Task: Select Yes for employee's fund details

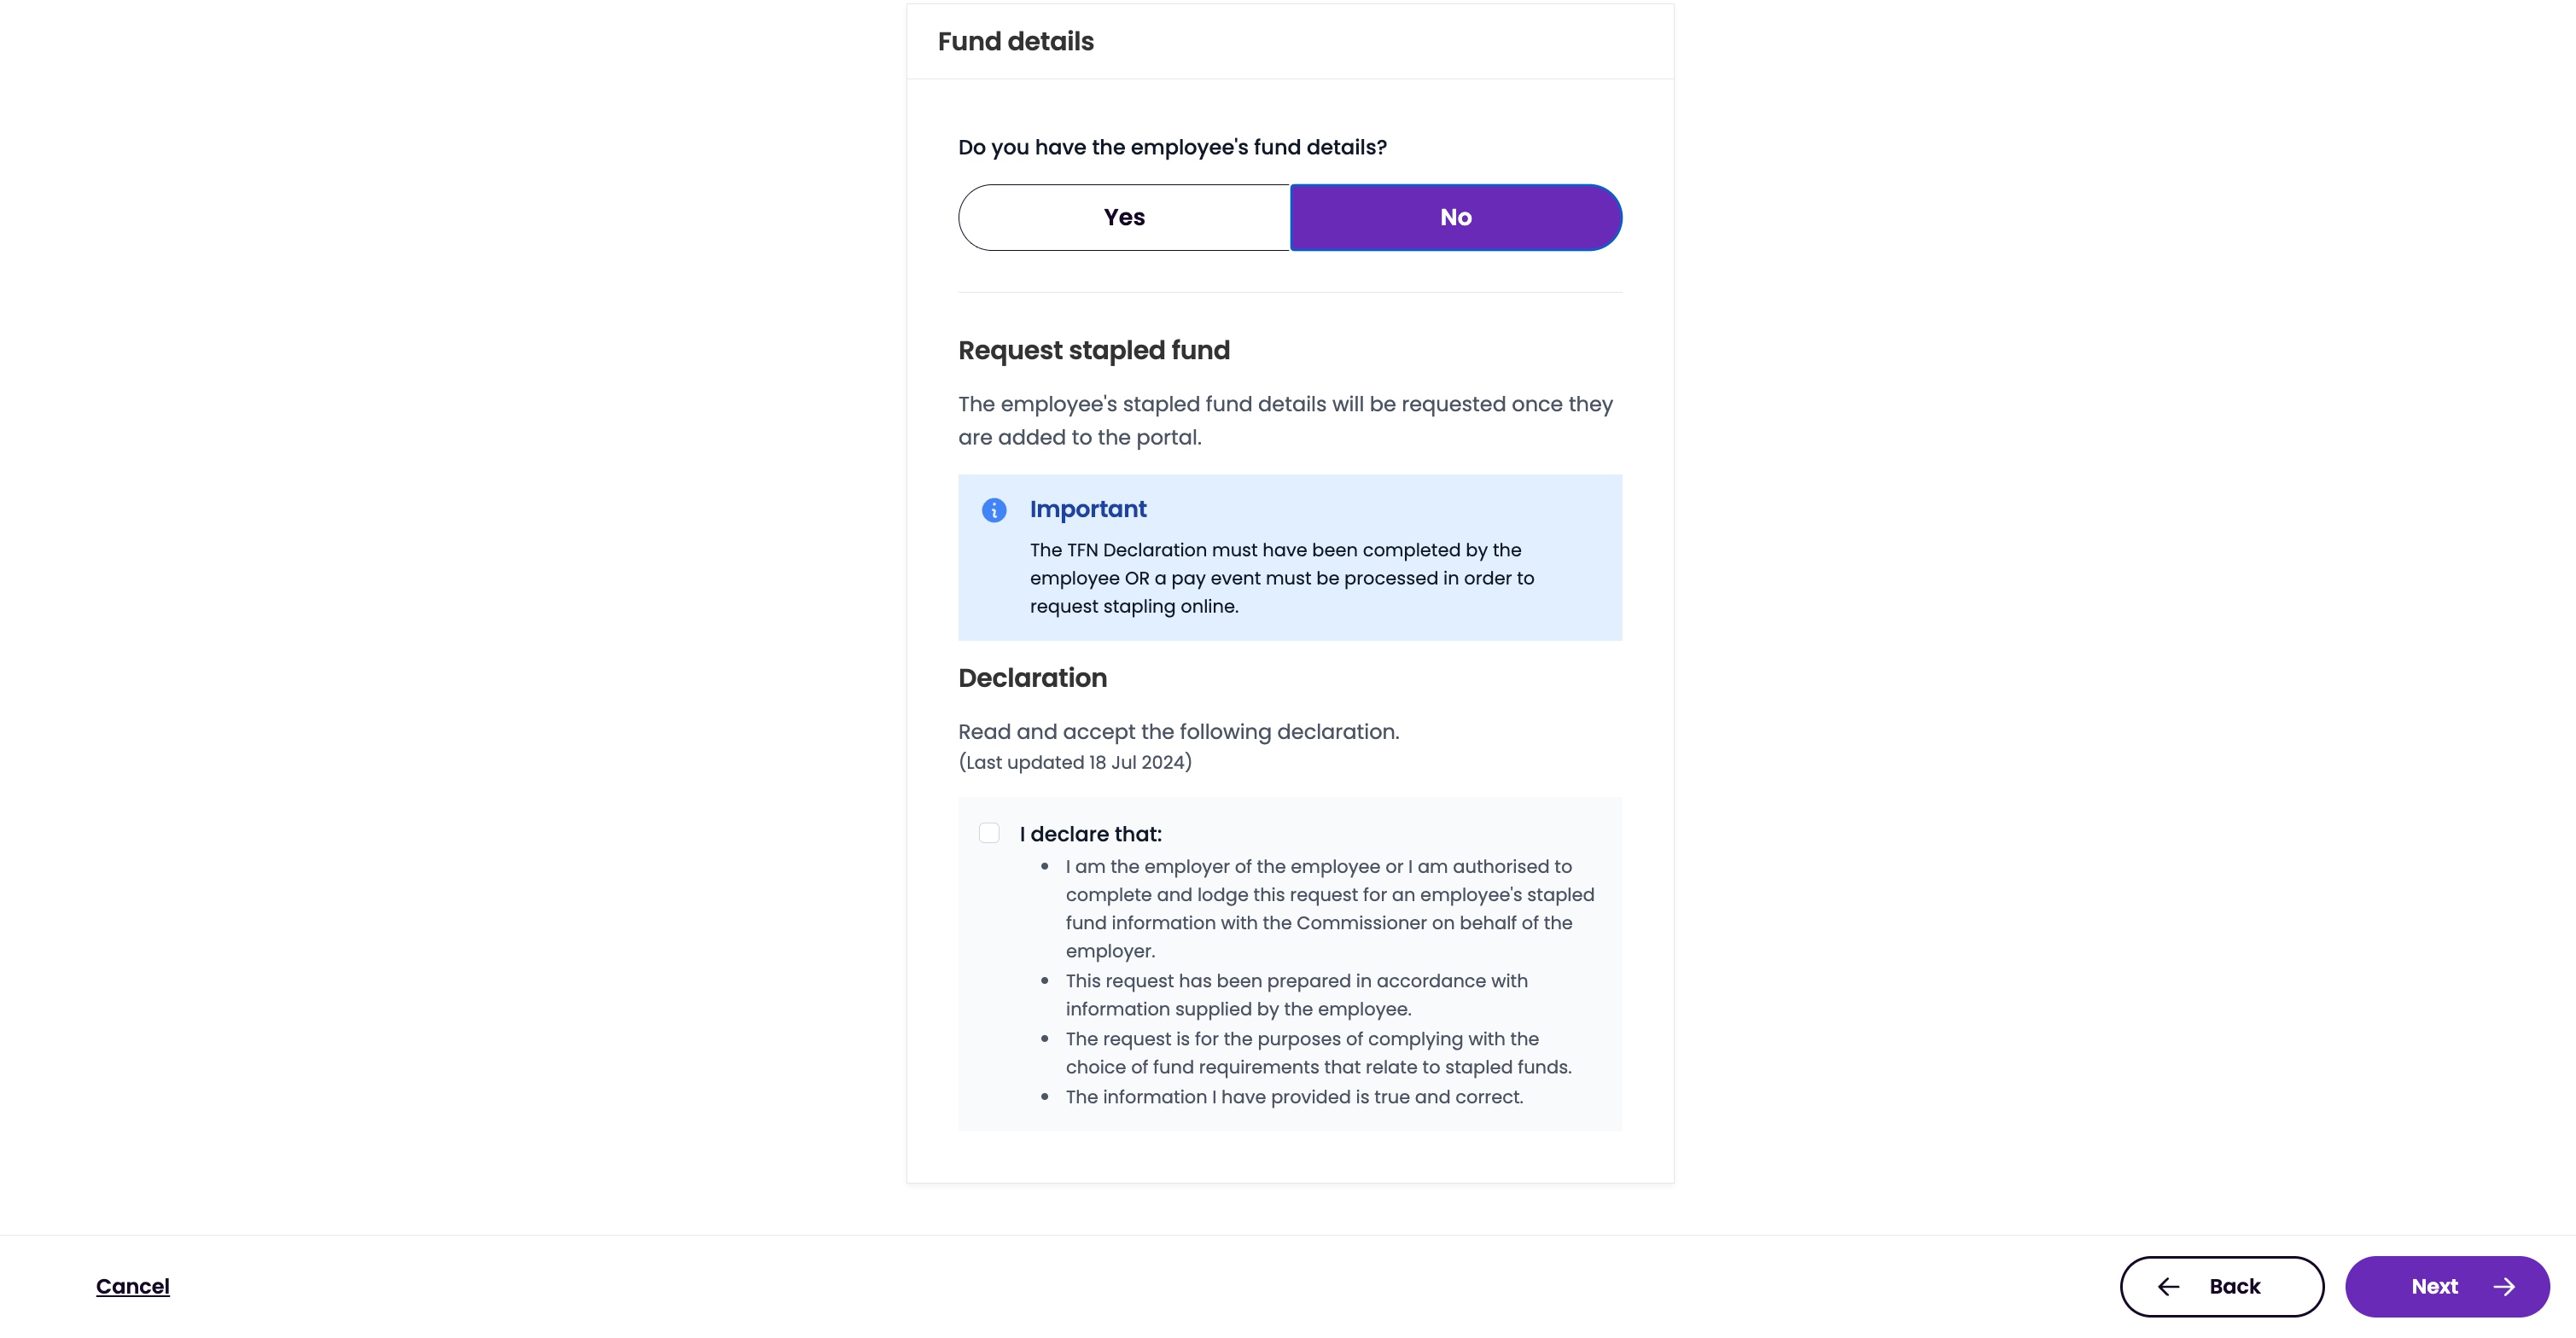Action: pos(1124,217)
